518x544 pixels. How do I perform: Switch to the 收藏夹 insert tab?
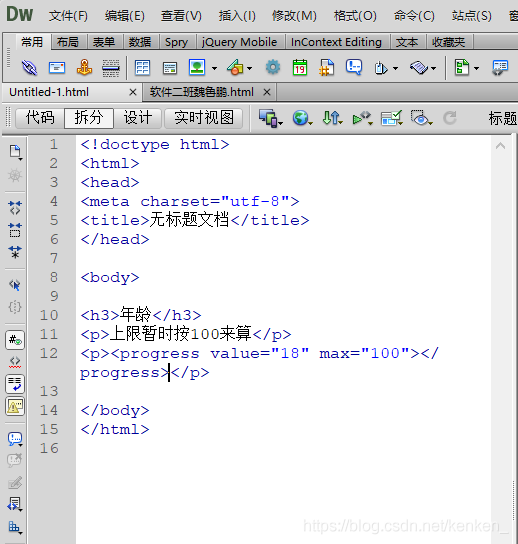coord(449,42)
